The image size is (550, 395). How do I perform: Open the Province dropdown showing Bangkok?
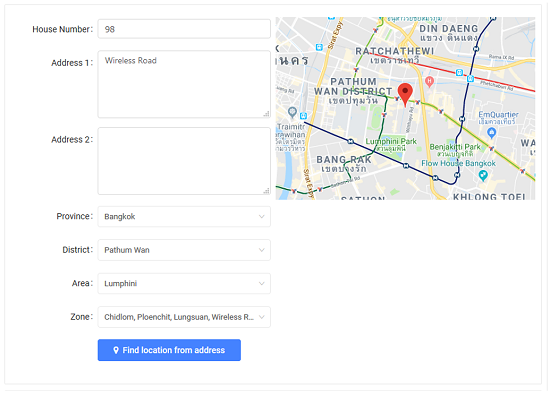(x=184, y=216)
